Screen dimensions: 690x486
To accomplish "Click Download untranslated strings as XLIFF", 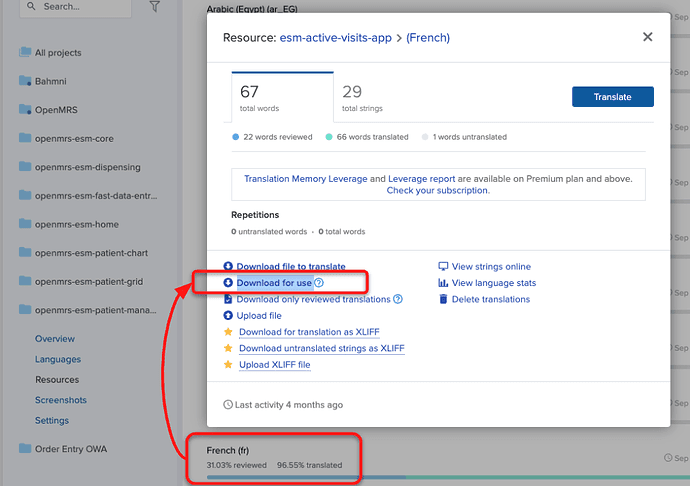I will tap(322, 348).
